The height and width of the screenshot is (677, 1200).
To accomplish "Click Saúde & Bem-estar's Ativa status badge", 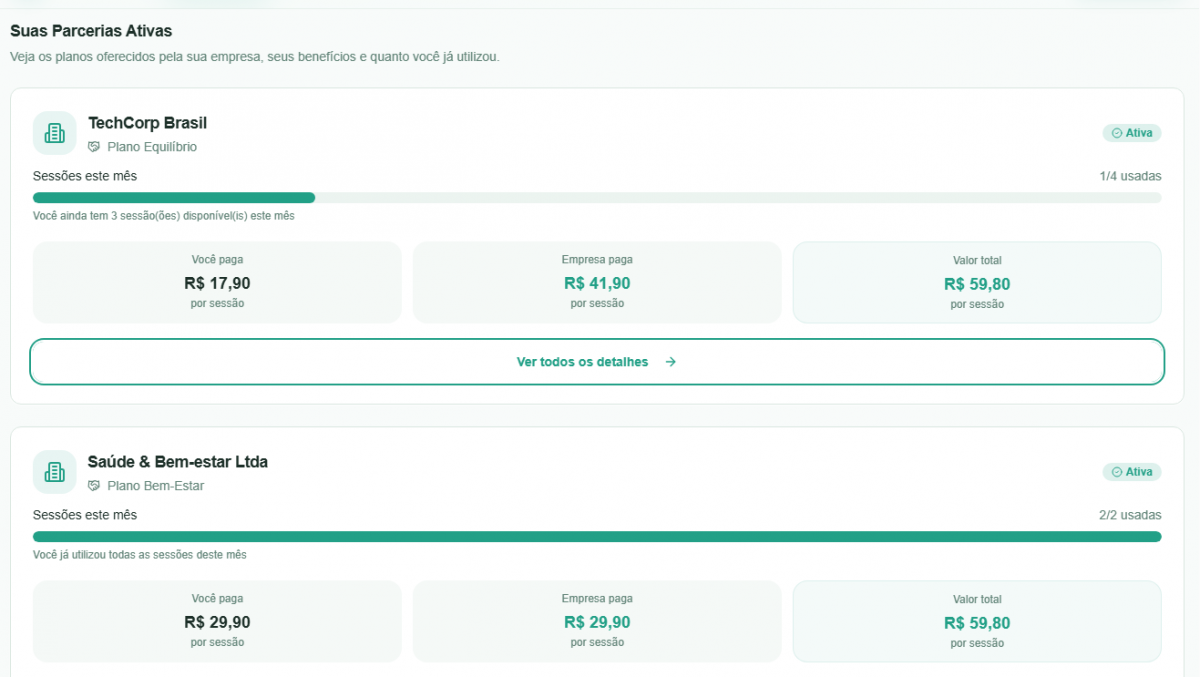I will [x=1131, y=472].
